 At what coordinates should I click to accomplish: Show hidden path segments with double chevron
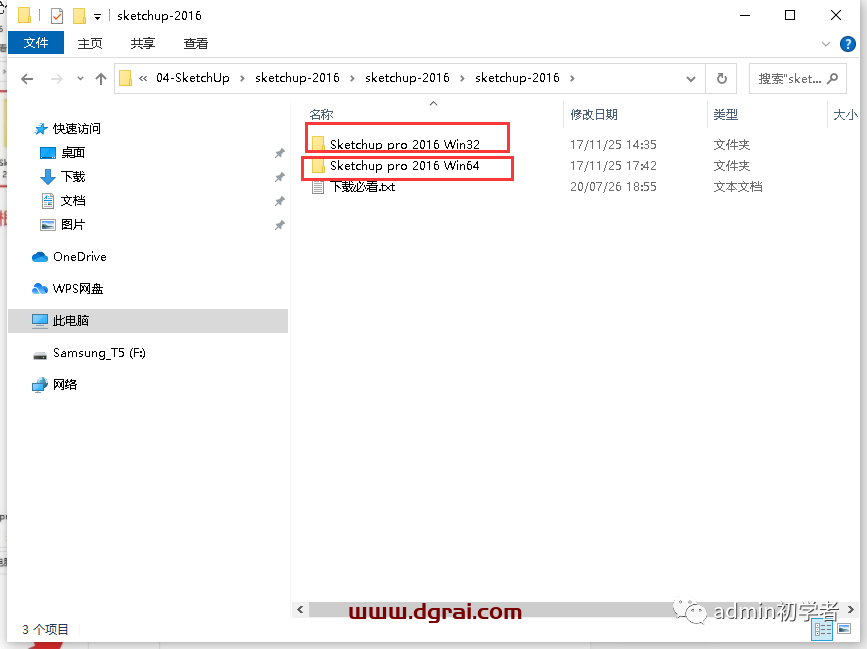[143, 78]
